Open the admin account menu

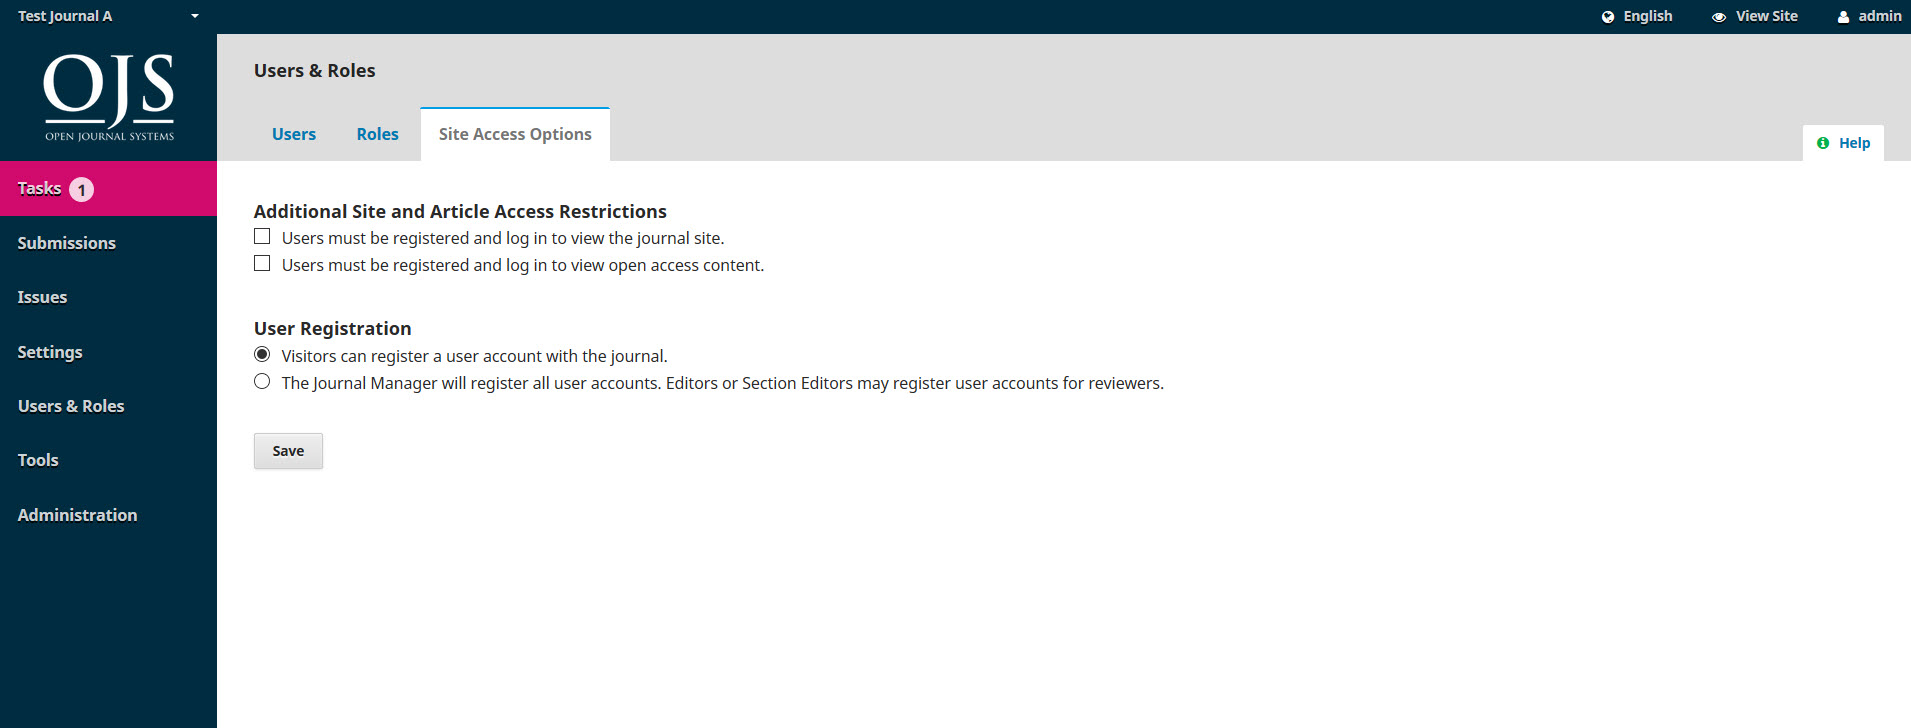click(x=1878, y=16)
